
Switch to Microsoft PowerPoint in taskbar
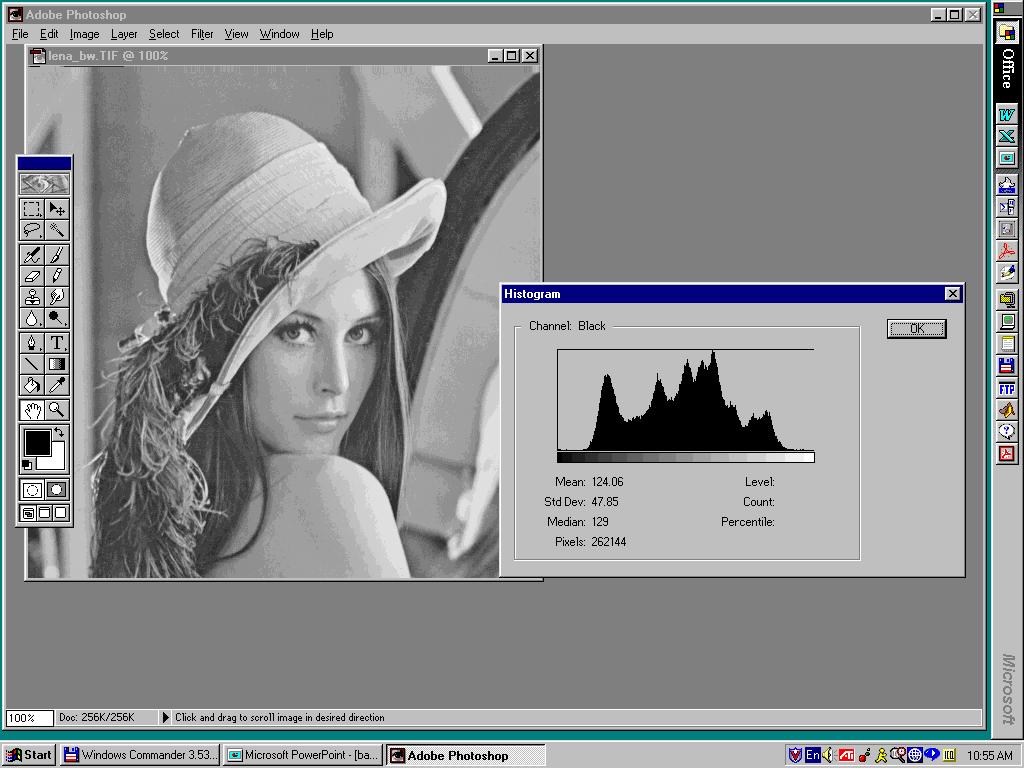(303, 755)
